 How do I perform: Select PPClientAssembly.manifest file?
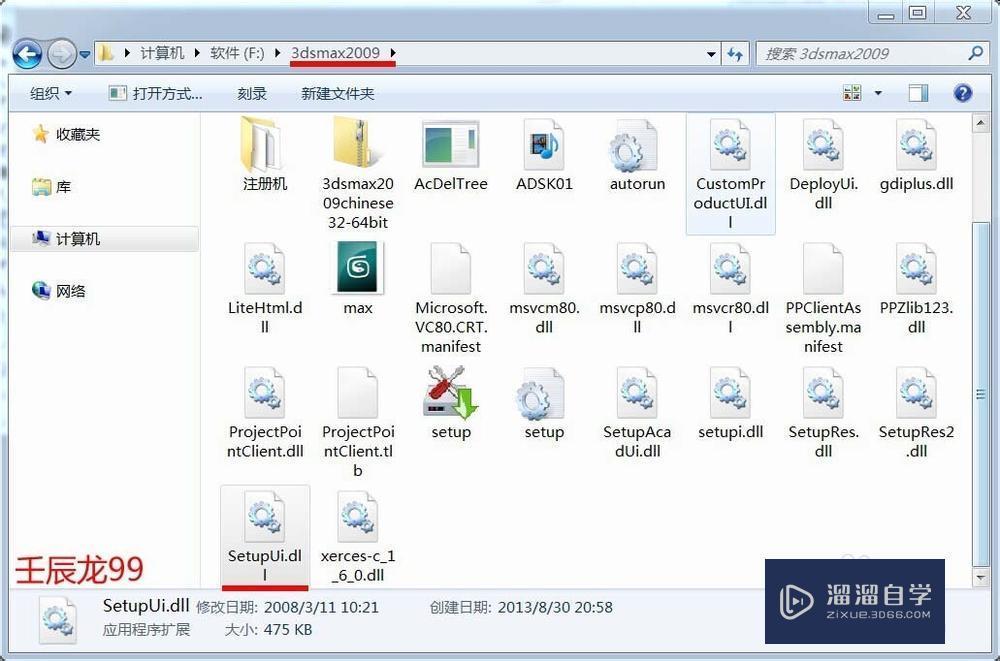pos(823,299)
